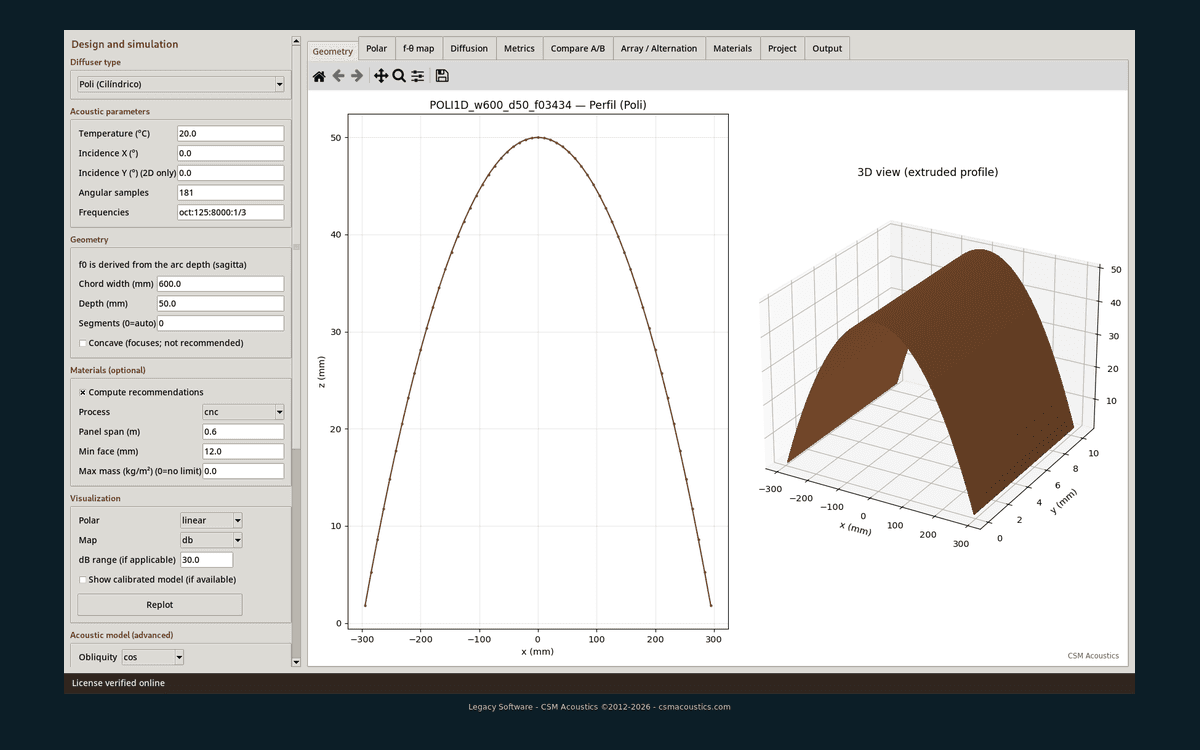Open the Diffuser type dropdown
This screenshot has width=1200, height=750.
(x=181, y=85)
